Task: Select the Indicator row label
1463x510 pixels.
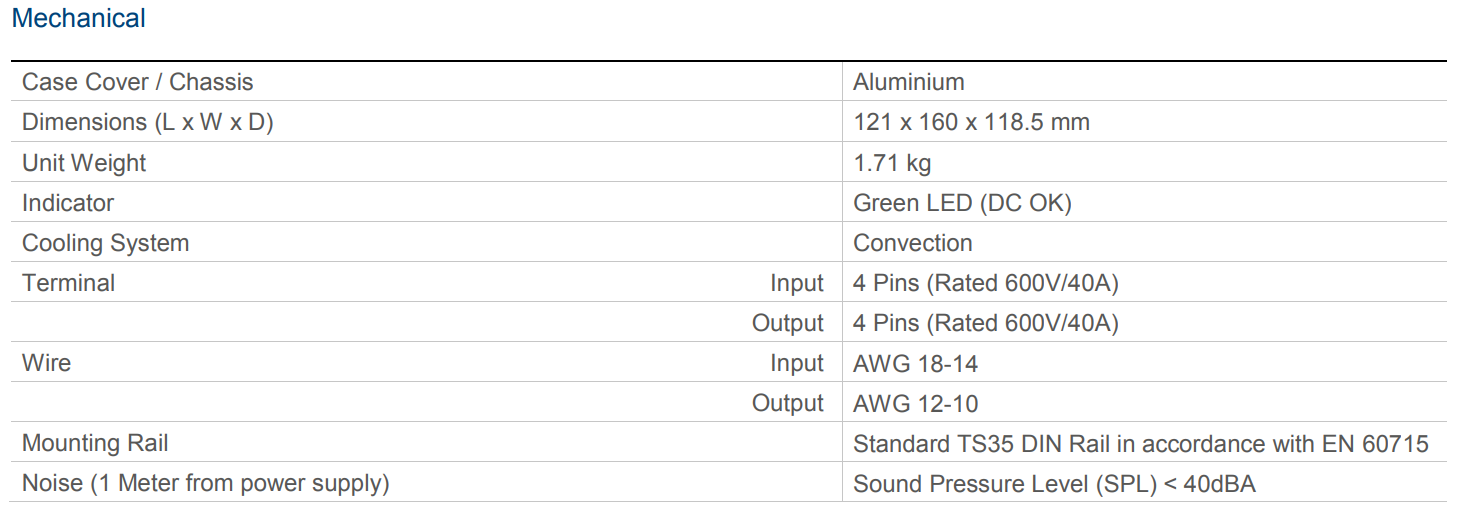Action: coord(68,203)
